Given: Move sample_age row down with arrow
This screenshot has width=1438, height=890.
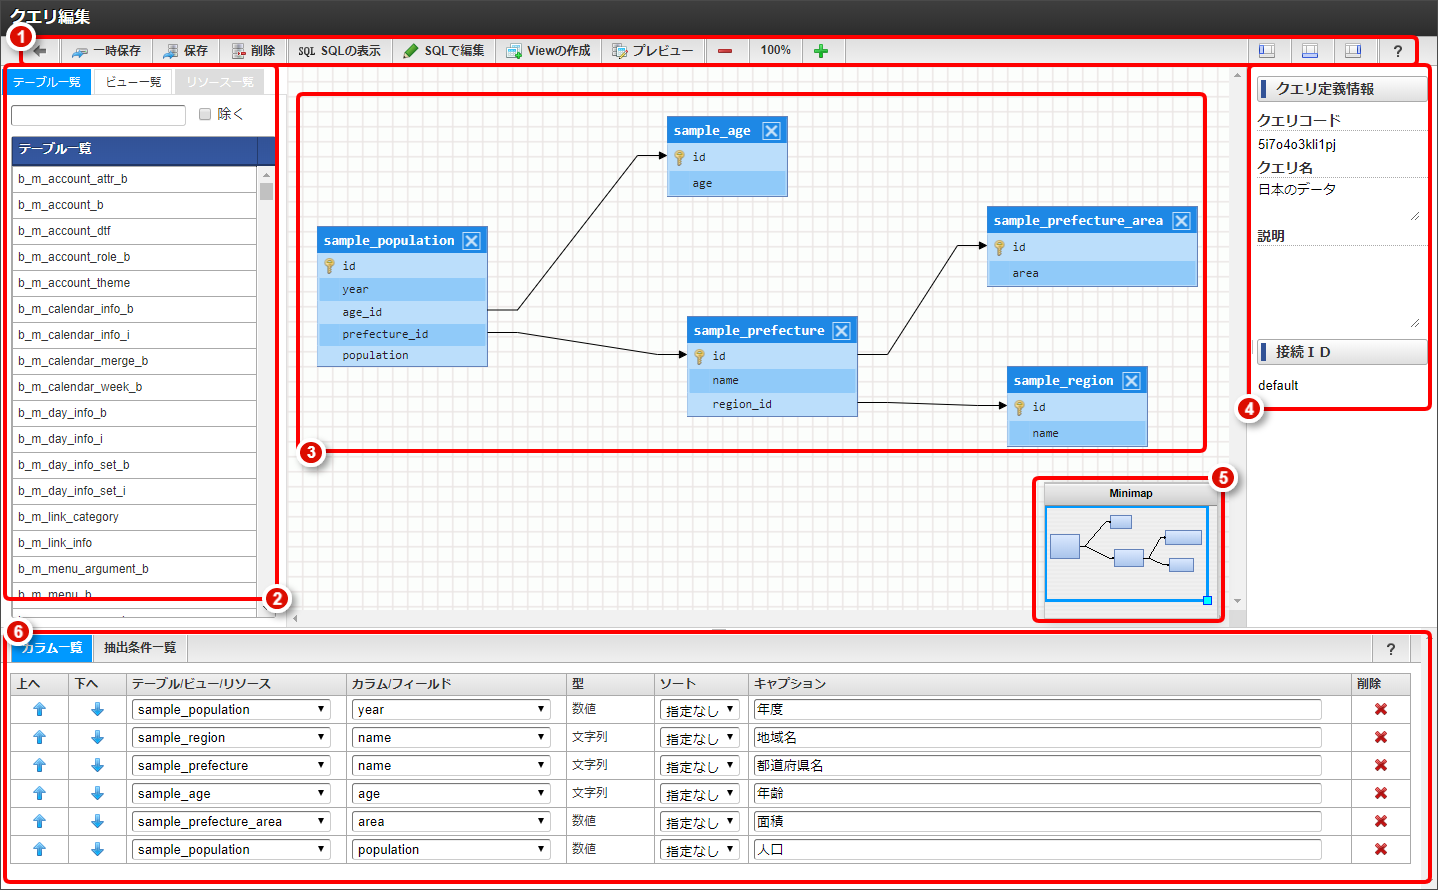Looking at the screenshot, I should point(97,793).
